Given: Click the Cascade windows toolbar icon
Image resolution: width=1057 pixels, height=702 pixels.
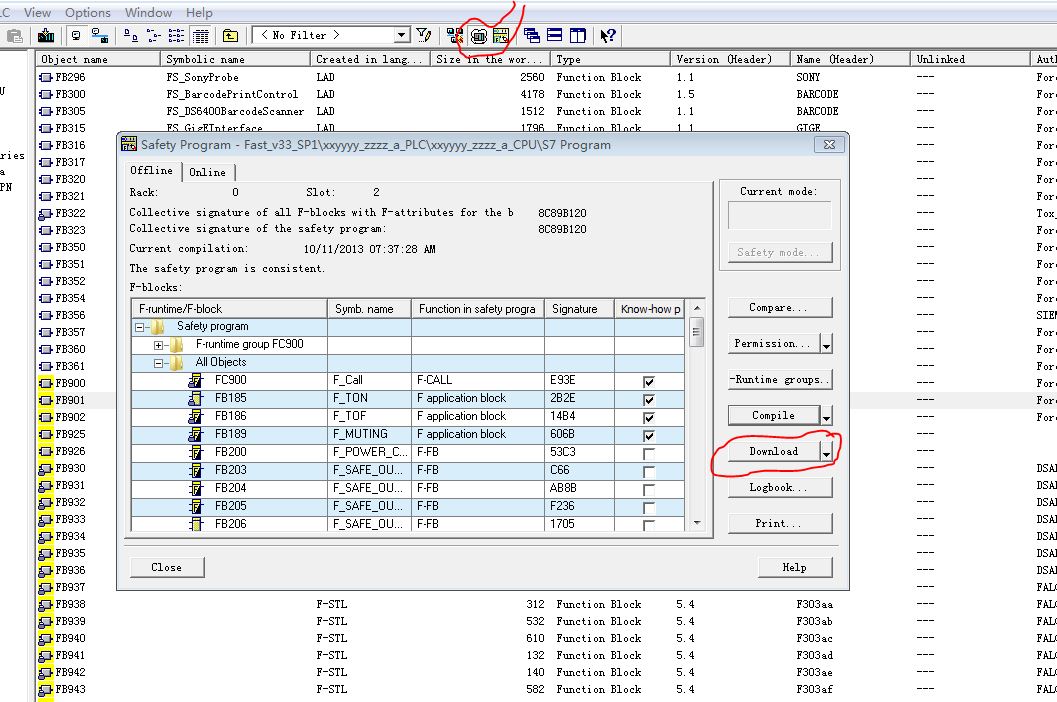Looking at the screenshot, I should pos(532,36).
